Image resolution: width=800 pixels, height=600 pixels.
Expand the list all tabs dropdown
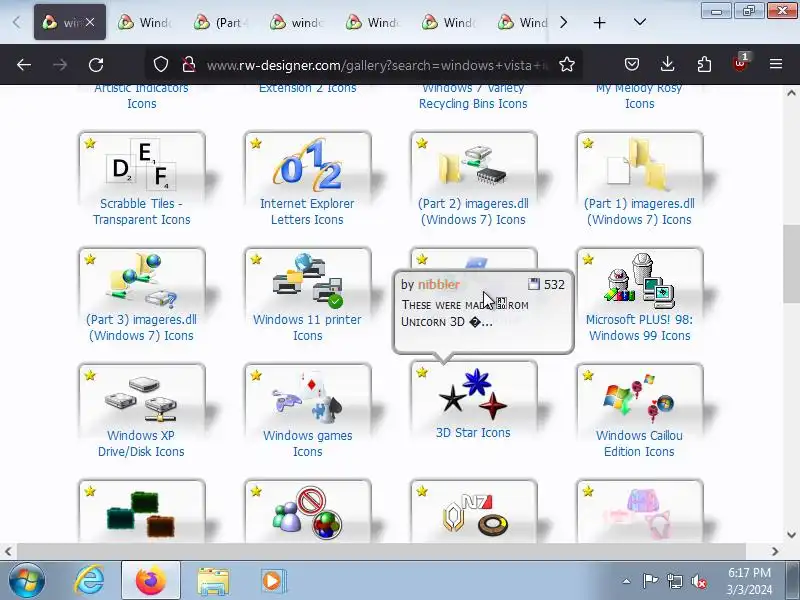[640, 22]
